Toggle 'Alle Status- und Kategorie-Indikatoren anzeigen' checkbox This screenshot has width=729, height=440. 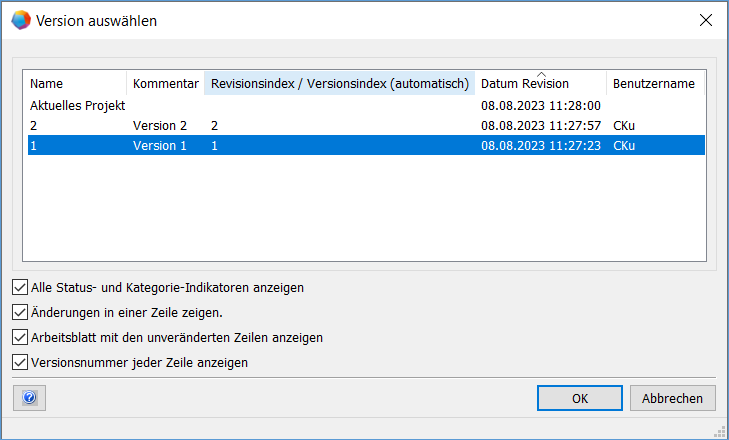(20, 287)
